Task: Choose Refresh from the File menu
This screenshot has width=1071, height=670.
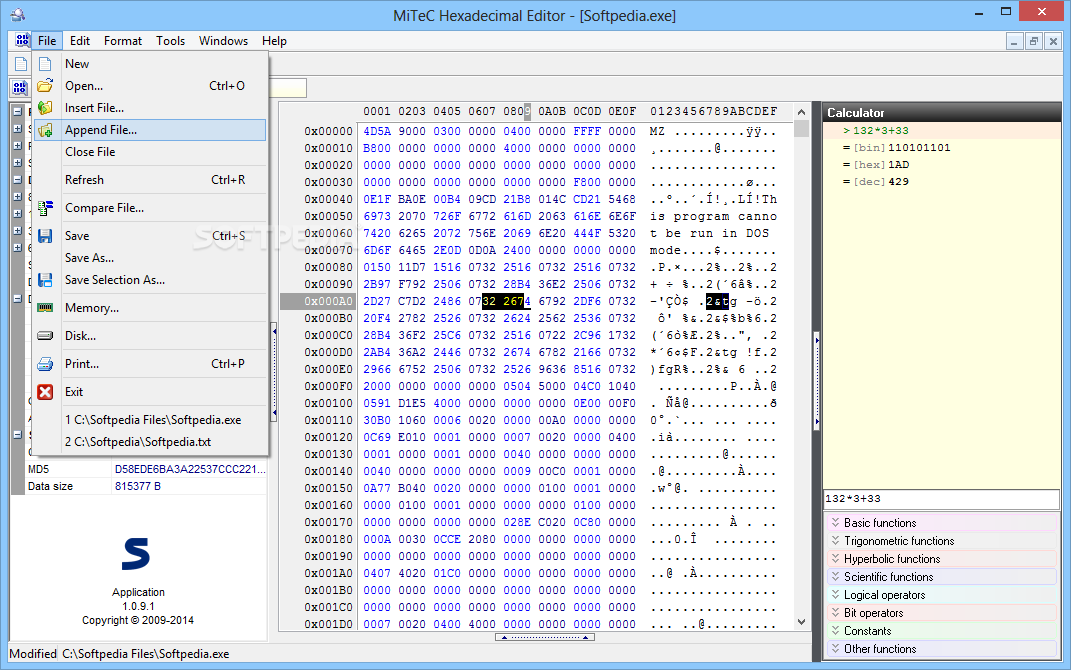Action: click(x=150, y=180)
